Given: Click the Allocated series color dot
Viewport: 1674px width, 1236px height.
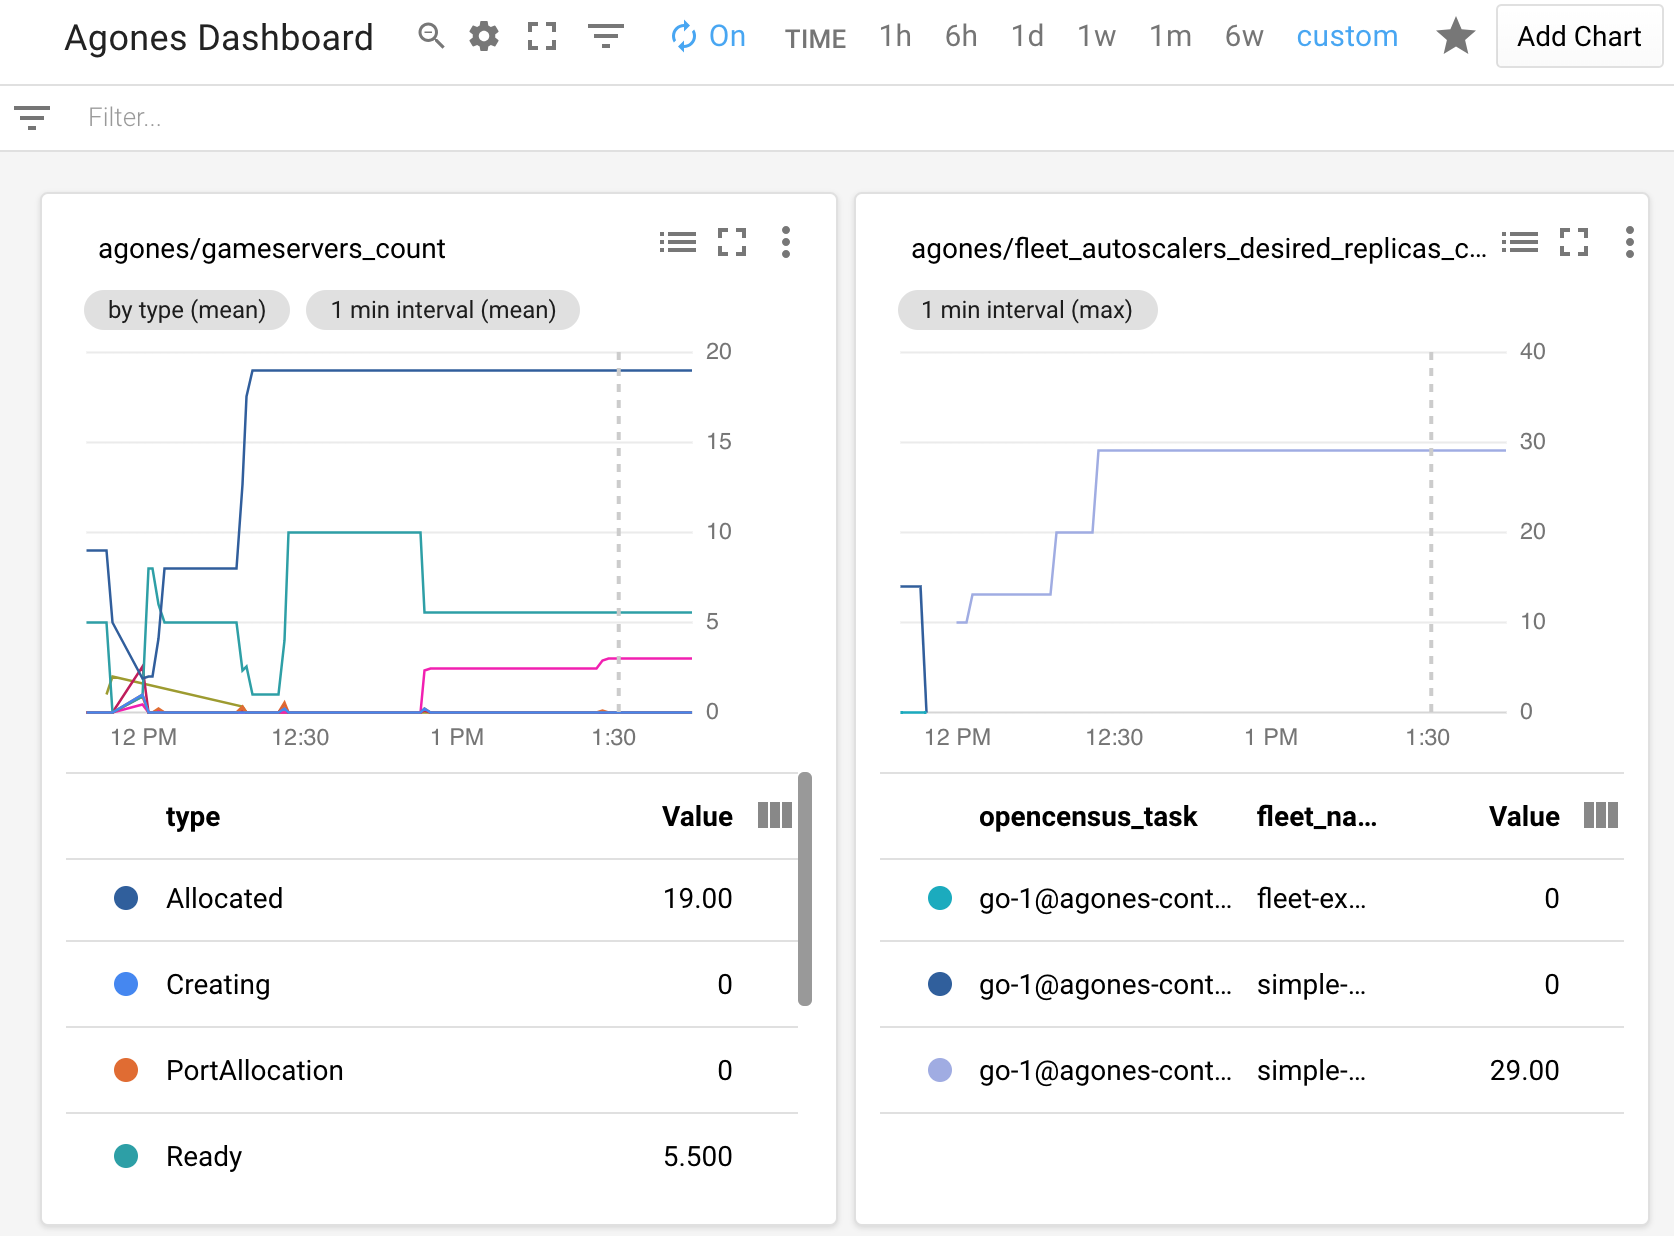Looking at the screenshot, I should click(x=126, y=898).
